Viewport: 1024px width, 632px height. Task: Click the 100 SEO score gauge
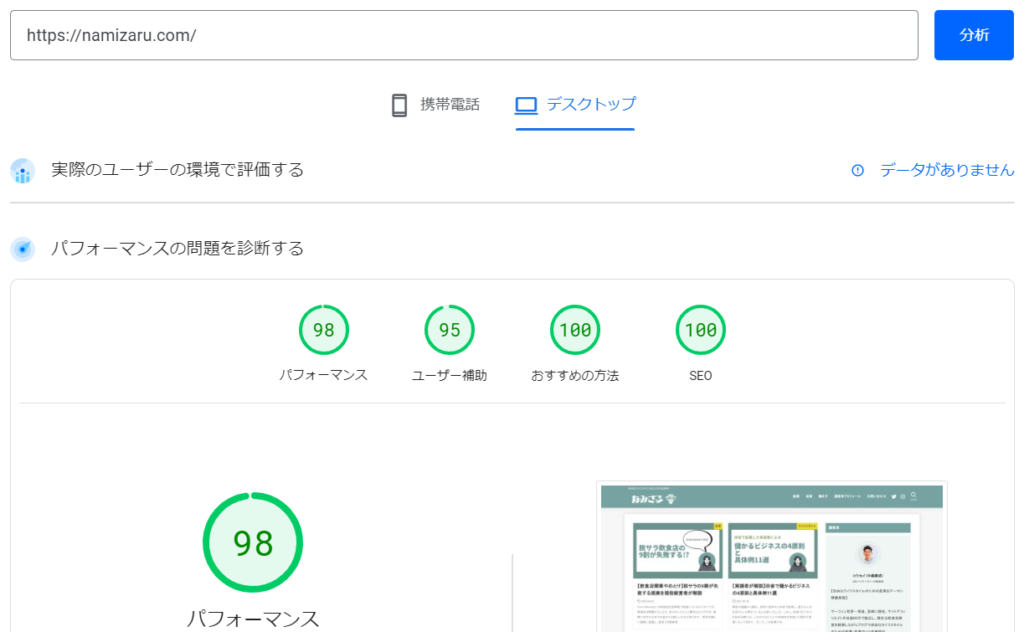[x=700, y=330]
